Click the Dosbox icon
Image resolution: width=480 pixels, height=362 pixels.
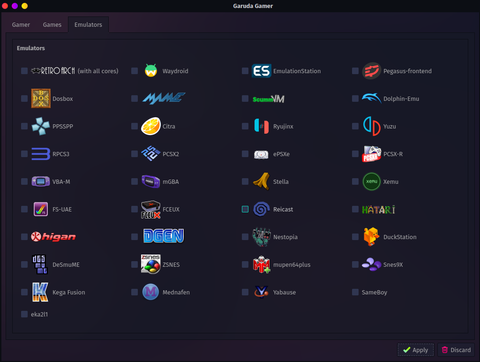[x=41, y=98]
